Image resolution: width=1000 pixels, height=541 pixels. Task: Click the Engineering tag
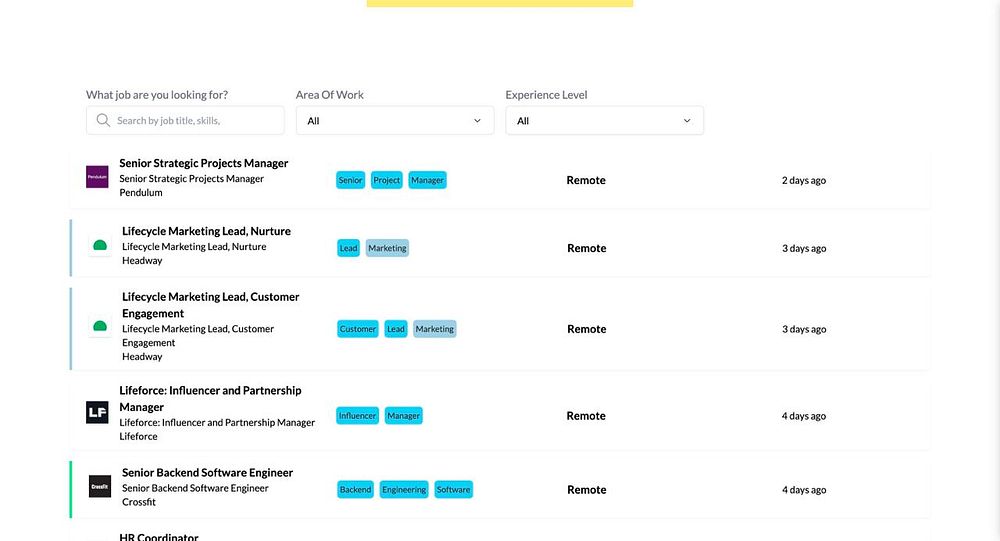[404, 489]
